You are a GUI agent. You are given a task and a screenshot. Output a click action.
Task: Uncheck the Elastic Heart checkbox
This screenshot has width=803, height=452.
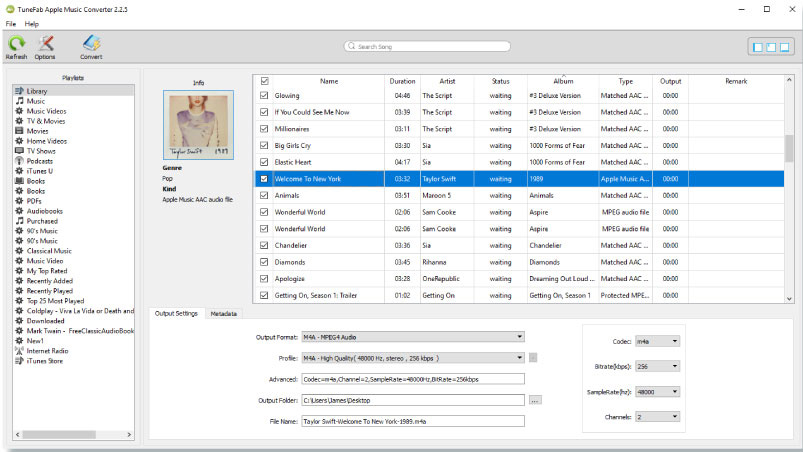point(264,162)
